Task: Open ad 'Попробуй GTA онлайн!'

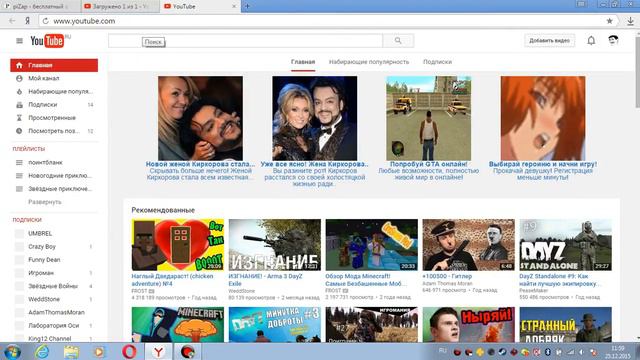Action: [x=429, y=164]
